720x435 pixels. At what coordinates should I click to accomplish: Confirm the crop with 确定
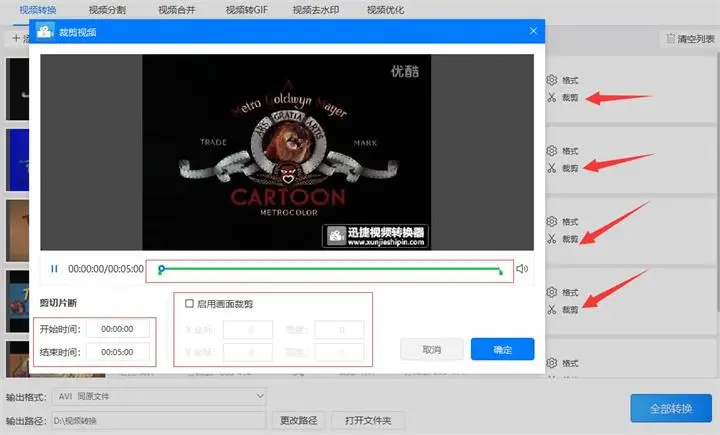pos(502,349)
